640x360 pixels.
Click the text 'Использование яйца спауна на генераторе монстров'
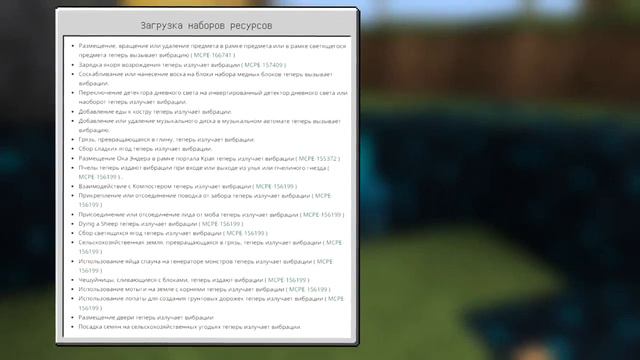(156, 261)
